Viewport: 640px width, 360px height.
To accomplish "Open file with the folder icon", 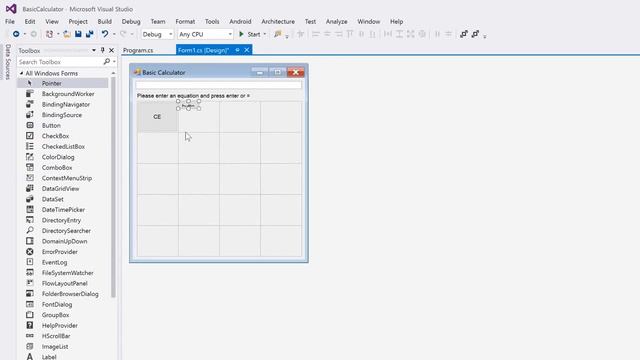I will coord(67,34).
